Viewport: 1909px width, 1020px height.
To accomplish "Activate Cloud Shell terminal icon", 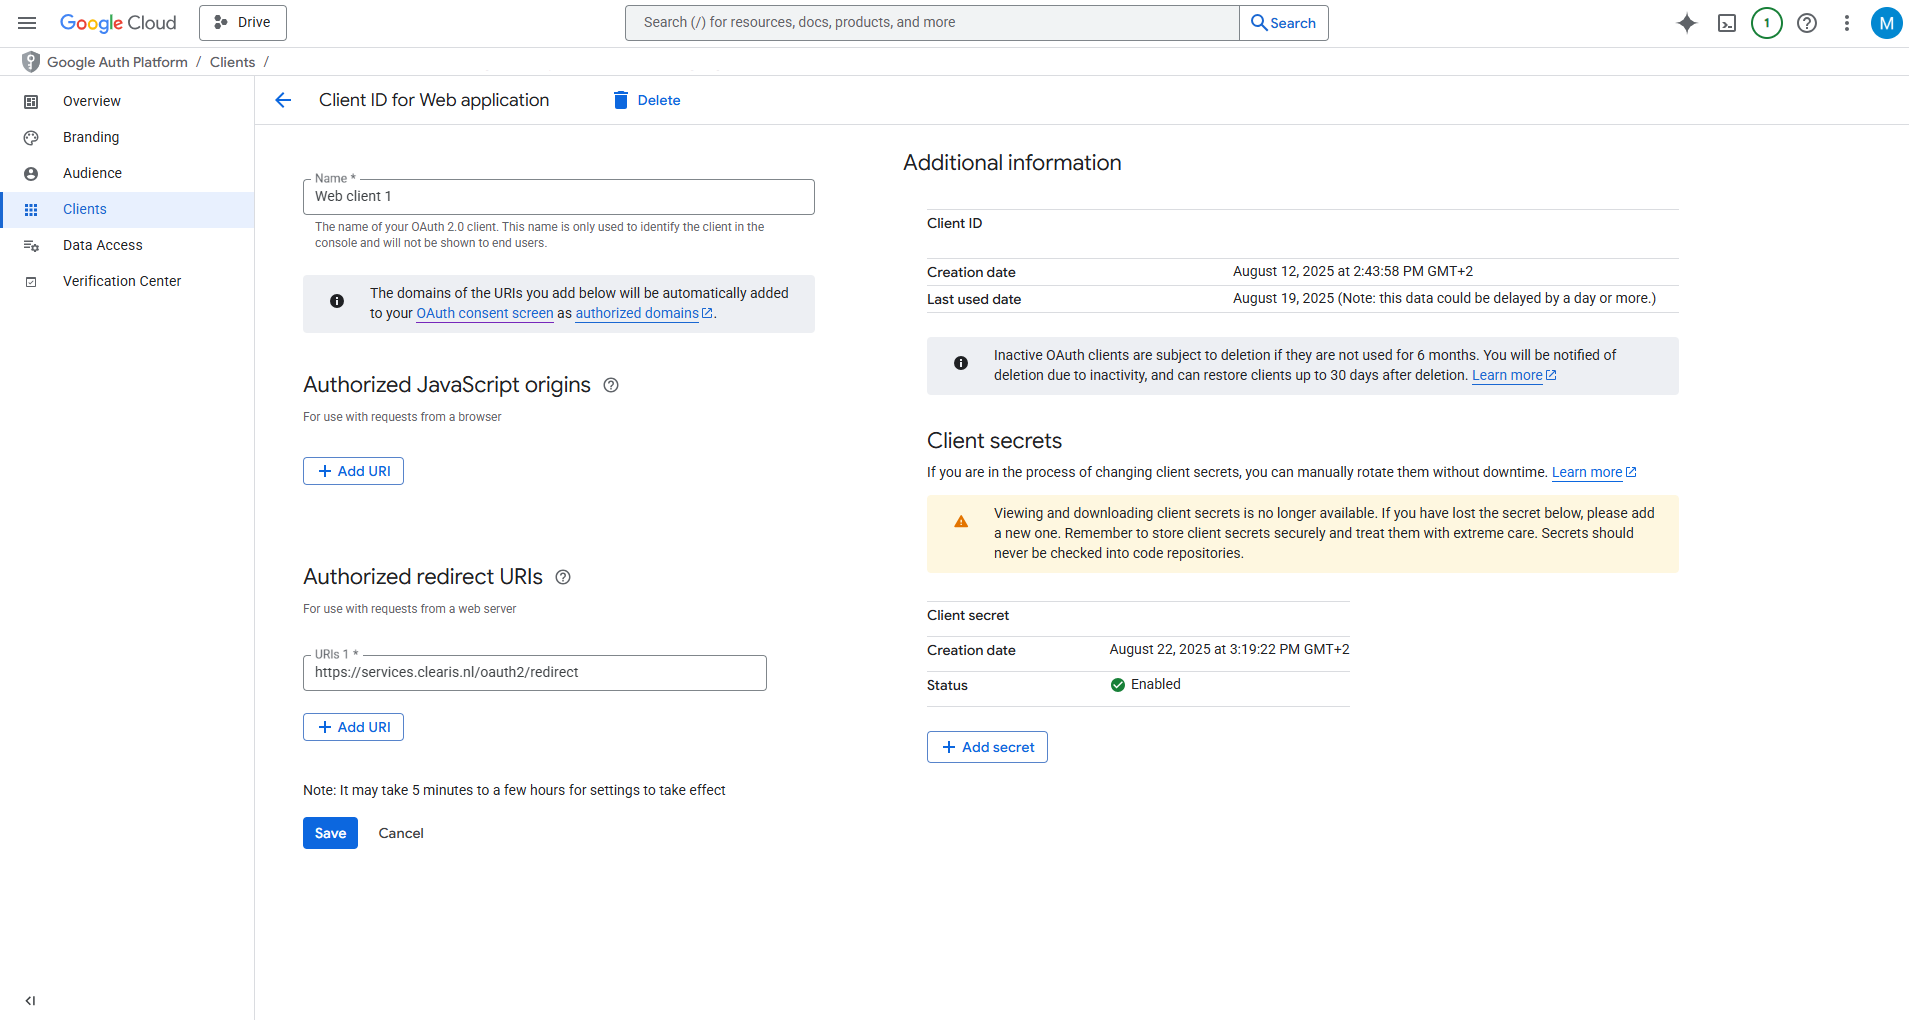I will (x=1726, y=23).
